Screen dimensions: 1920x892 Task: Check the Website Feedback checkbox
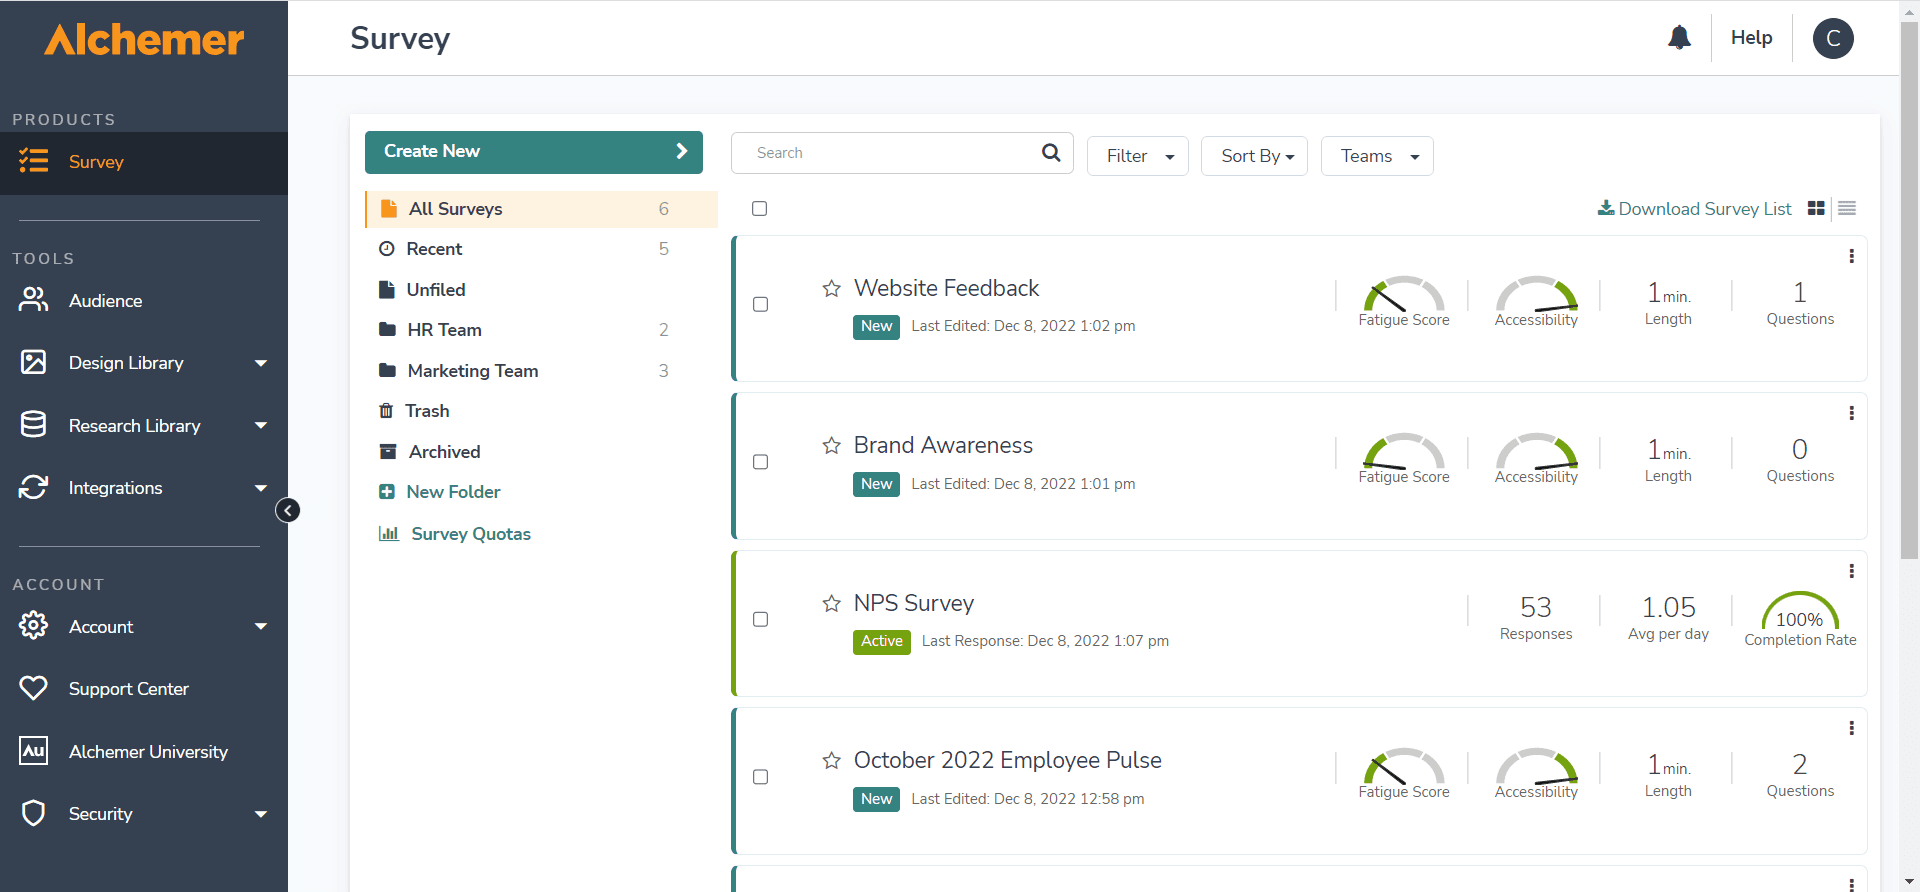(x=760, y=304)
